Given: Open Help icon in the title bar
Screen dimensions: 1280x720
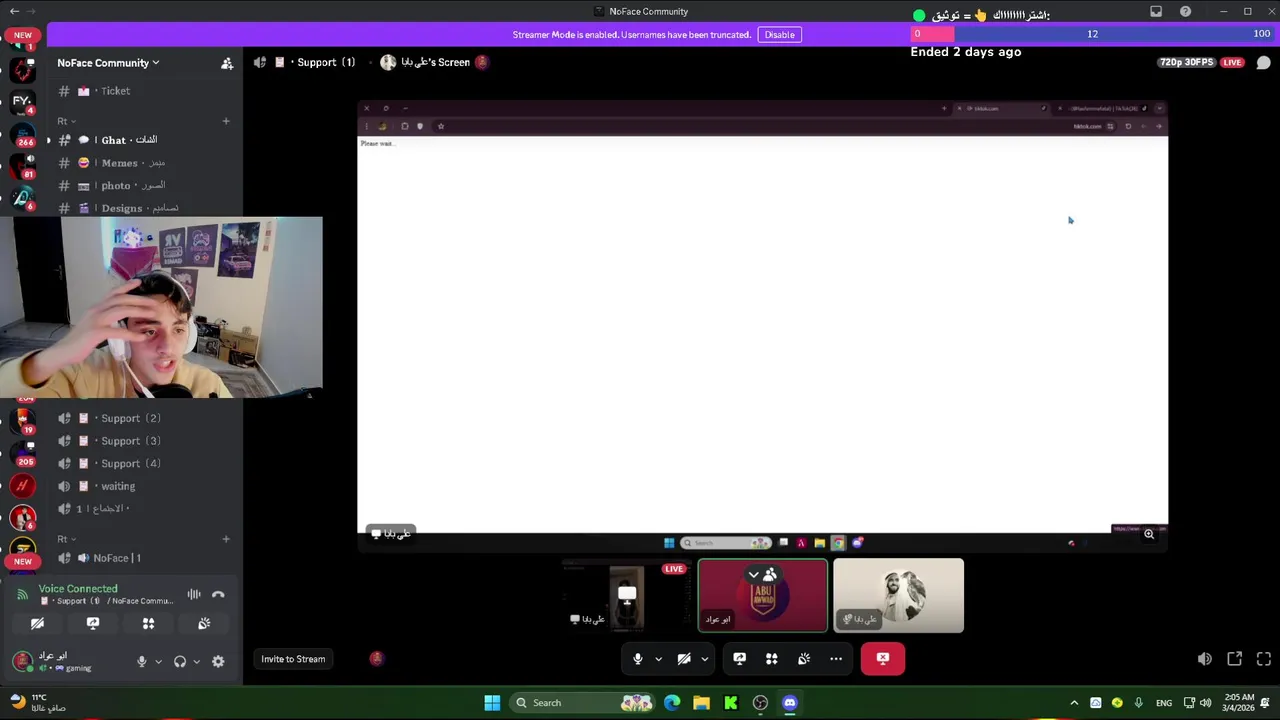Looking at the screenshot, I should pos(1185,12).
